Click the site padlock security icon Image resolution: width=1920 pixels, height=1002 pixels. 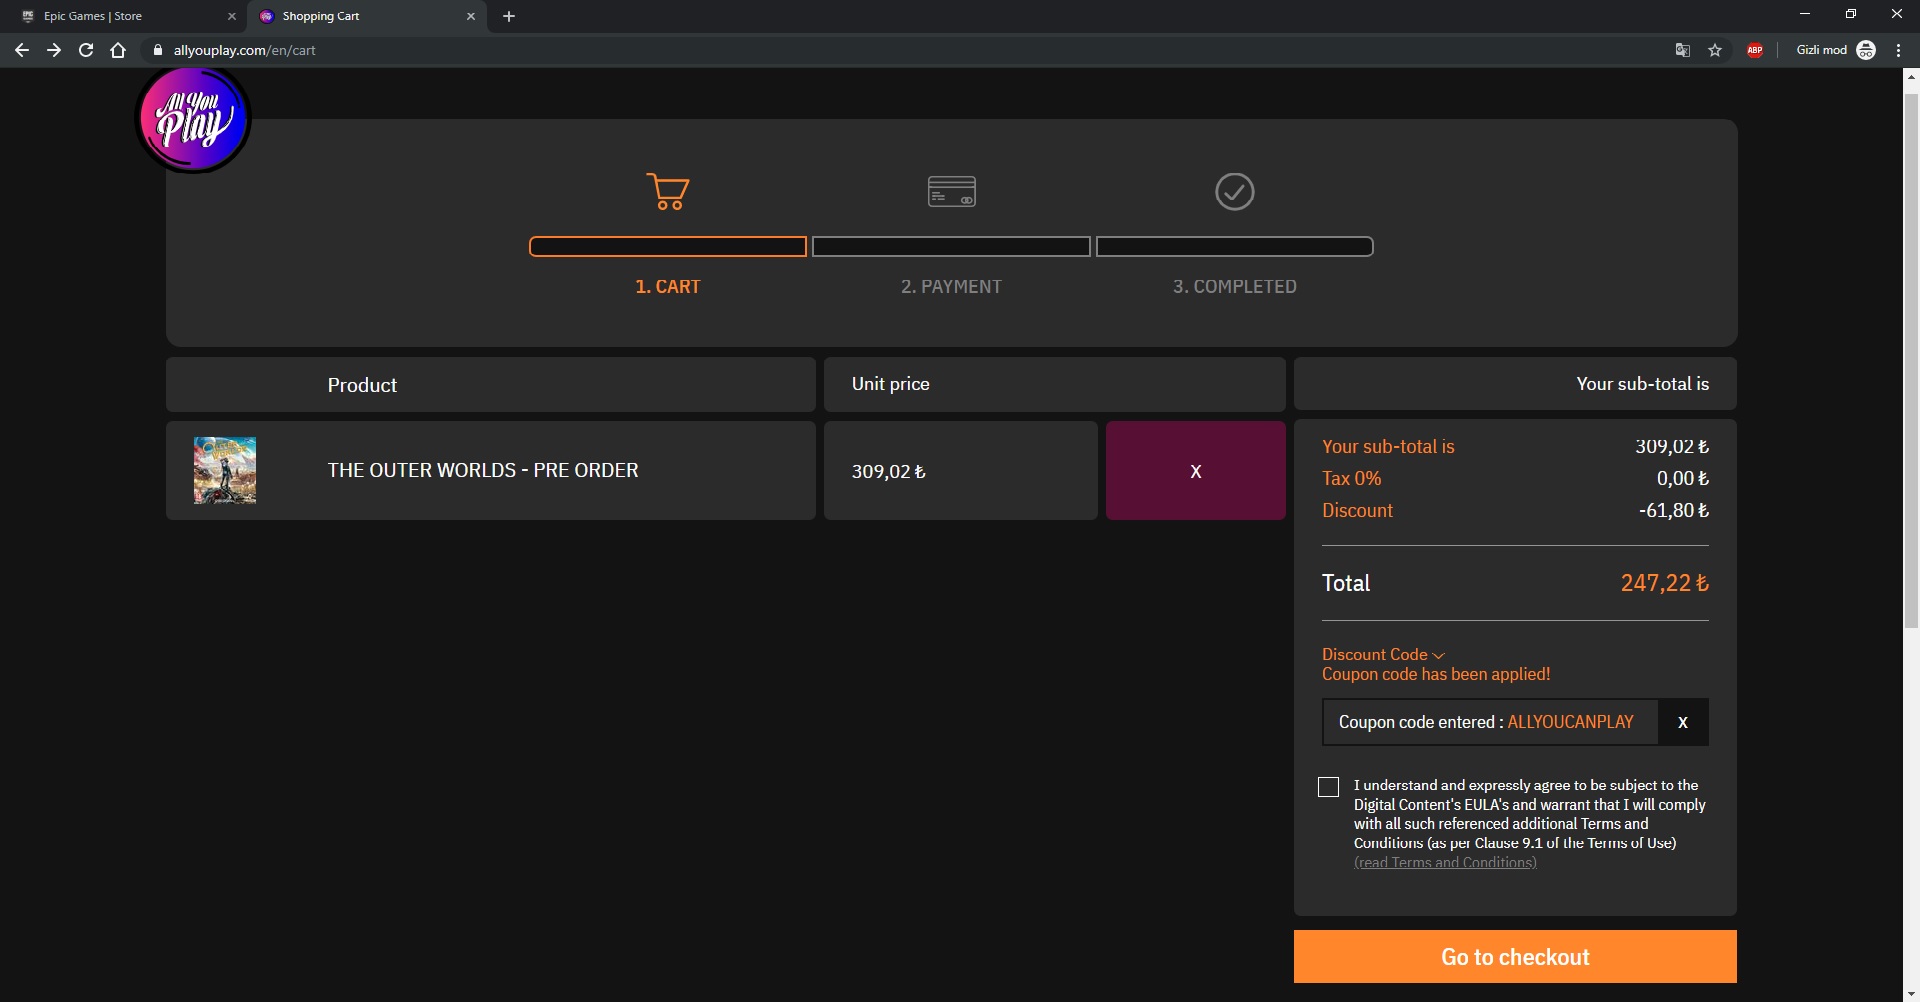[157, 50]
